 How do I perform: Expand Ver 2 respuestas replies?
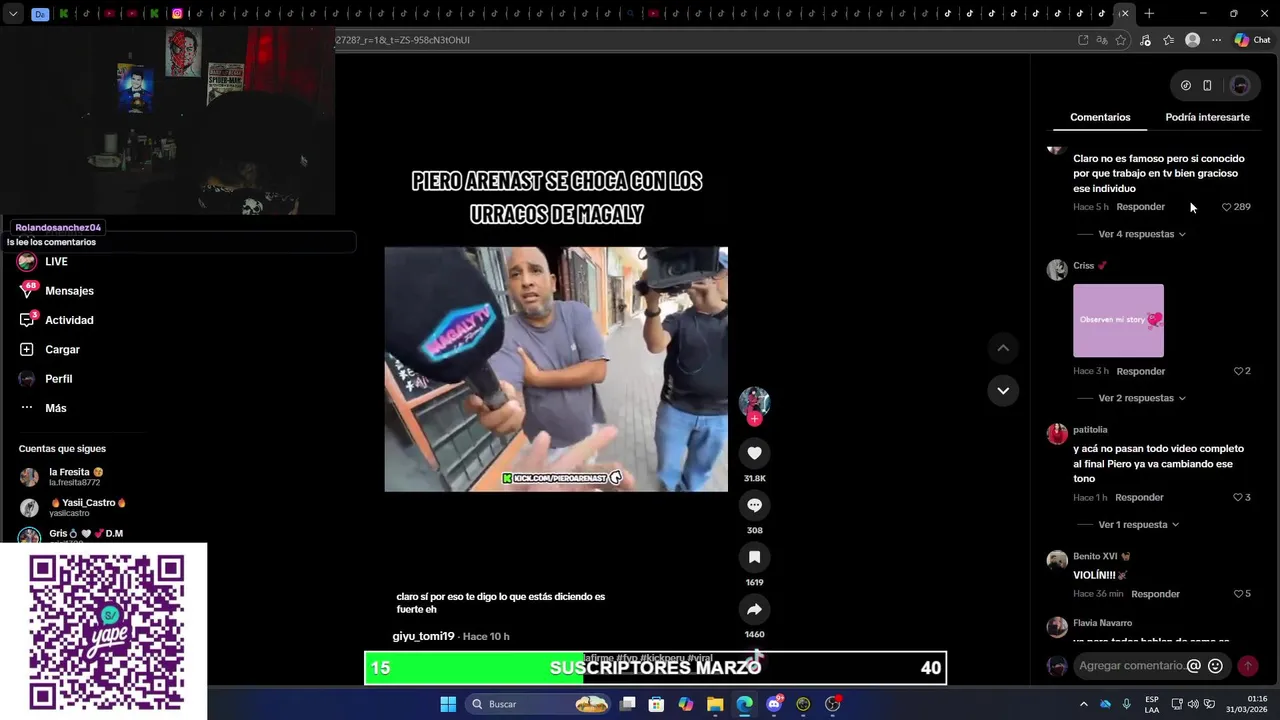1142,398
